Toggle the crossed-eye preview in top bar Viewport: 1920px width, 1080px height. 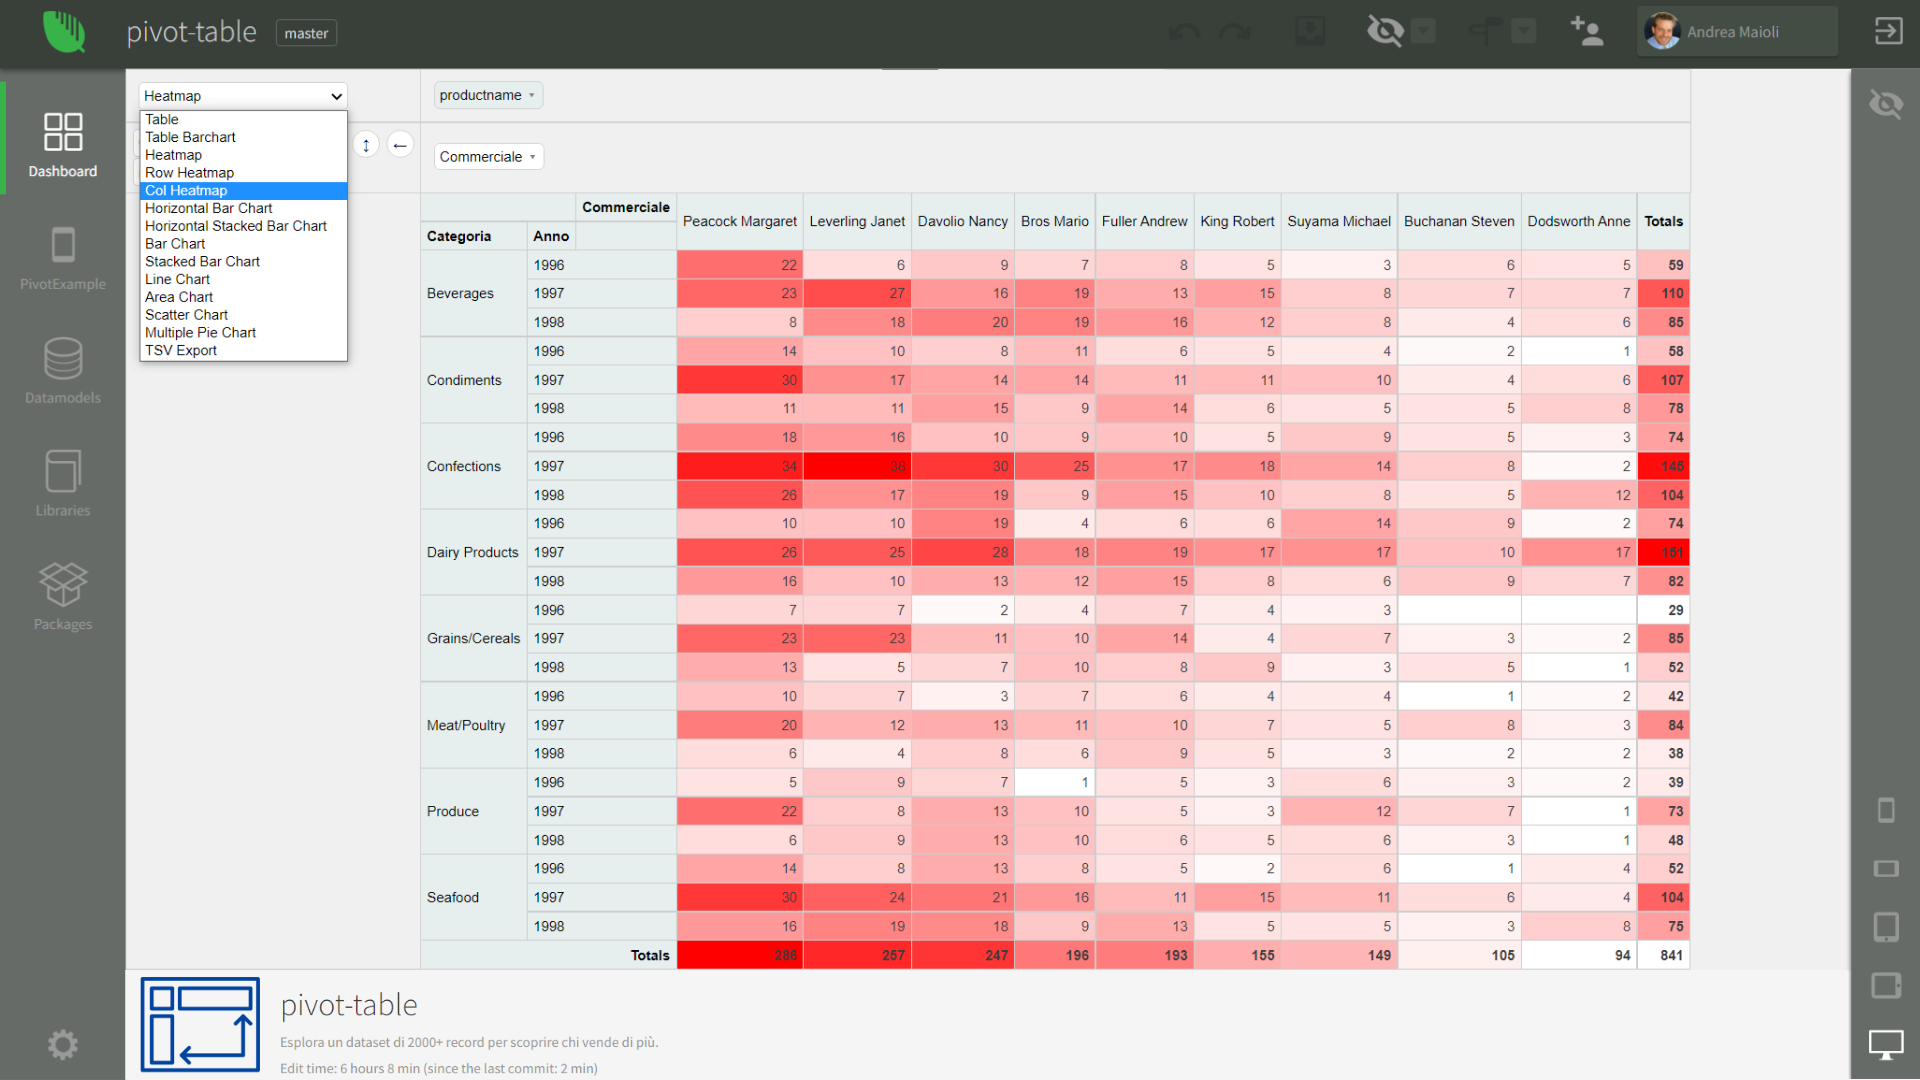tap(1385, 32)
